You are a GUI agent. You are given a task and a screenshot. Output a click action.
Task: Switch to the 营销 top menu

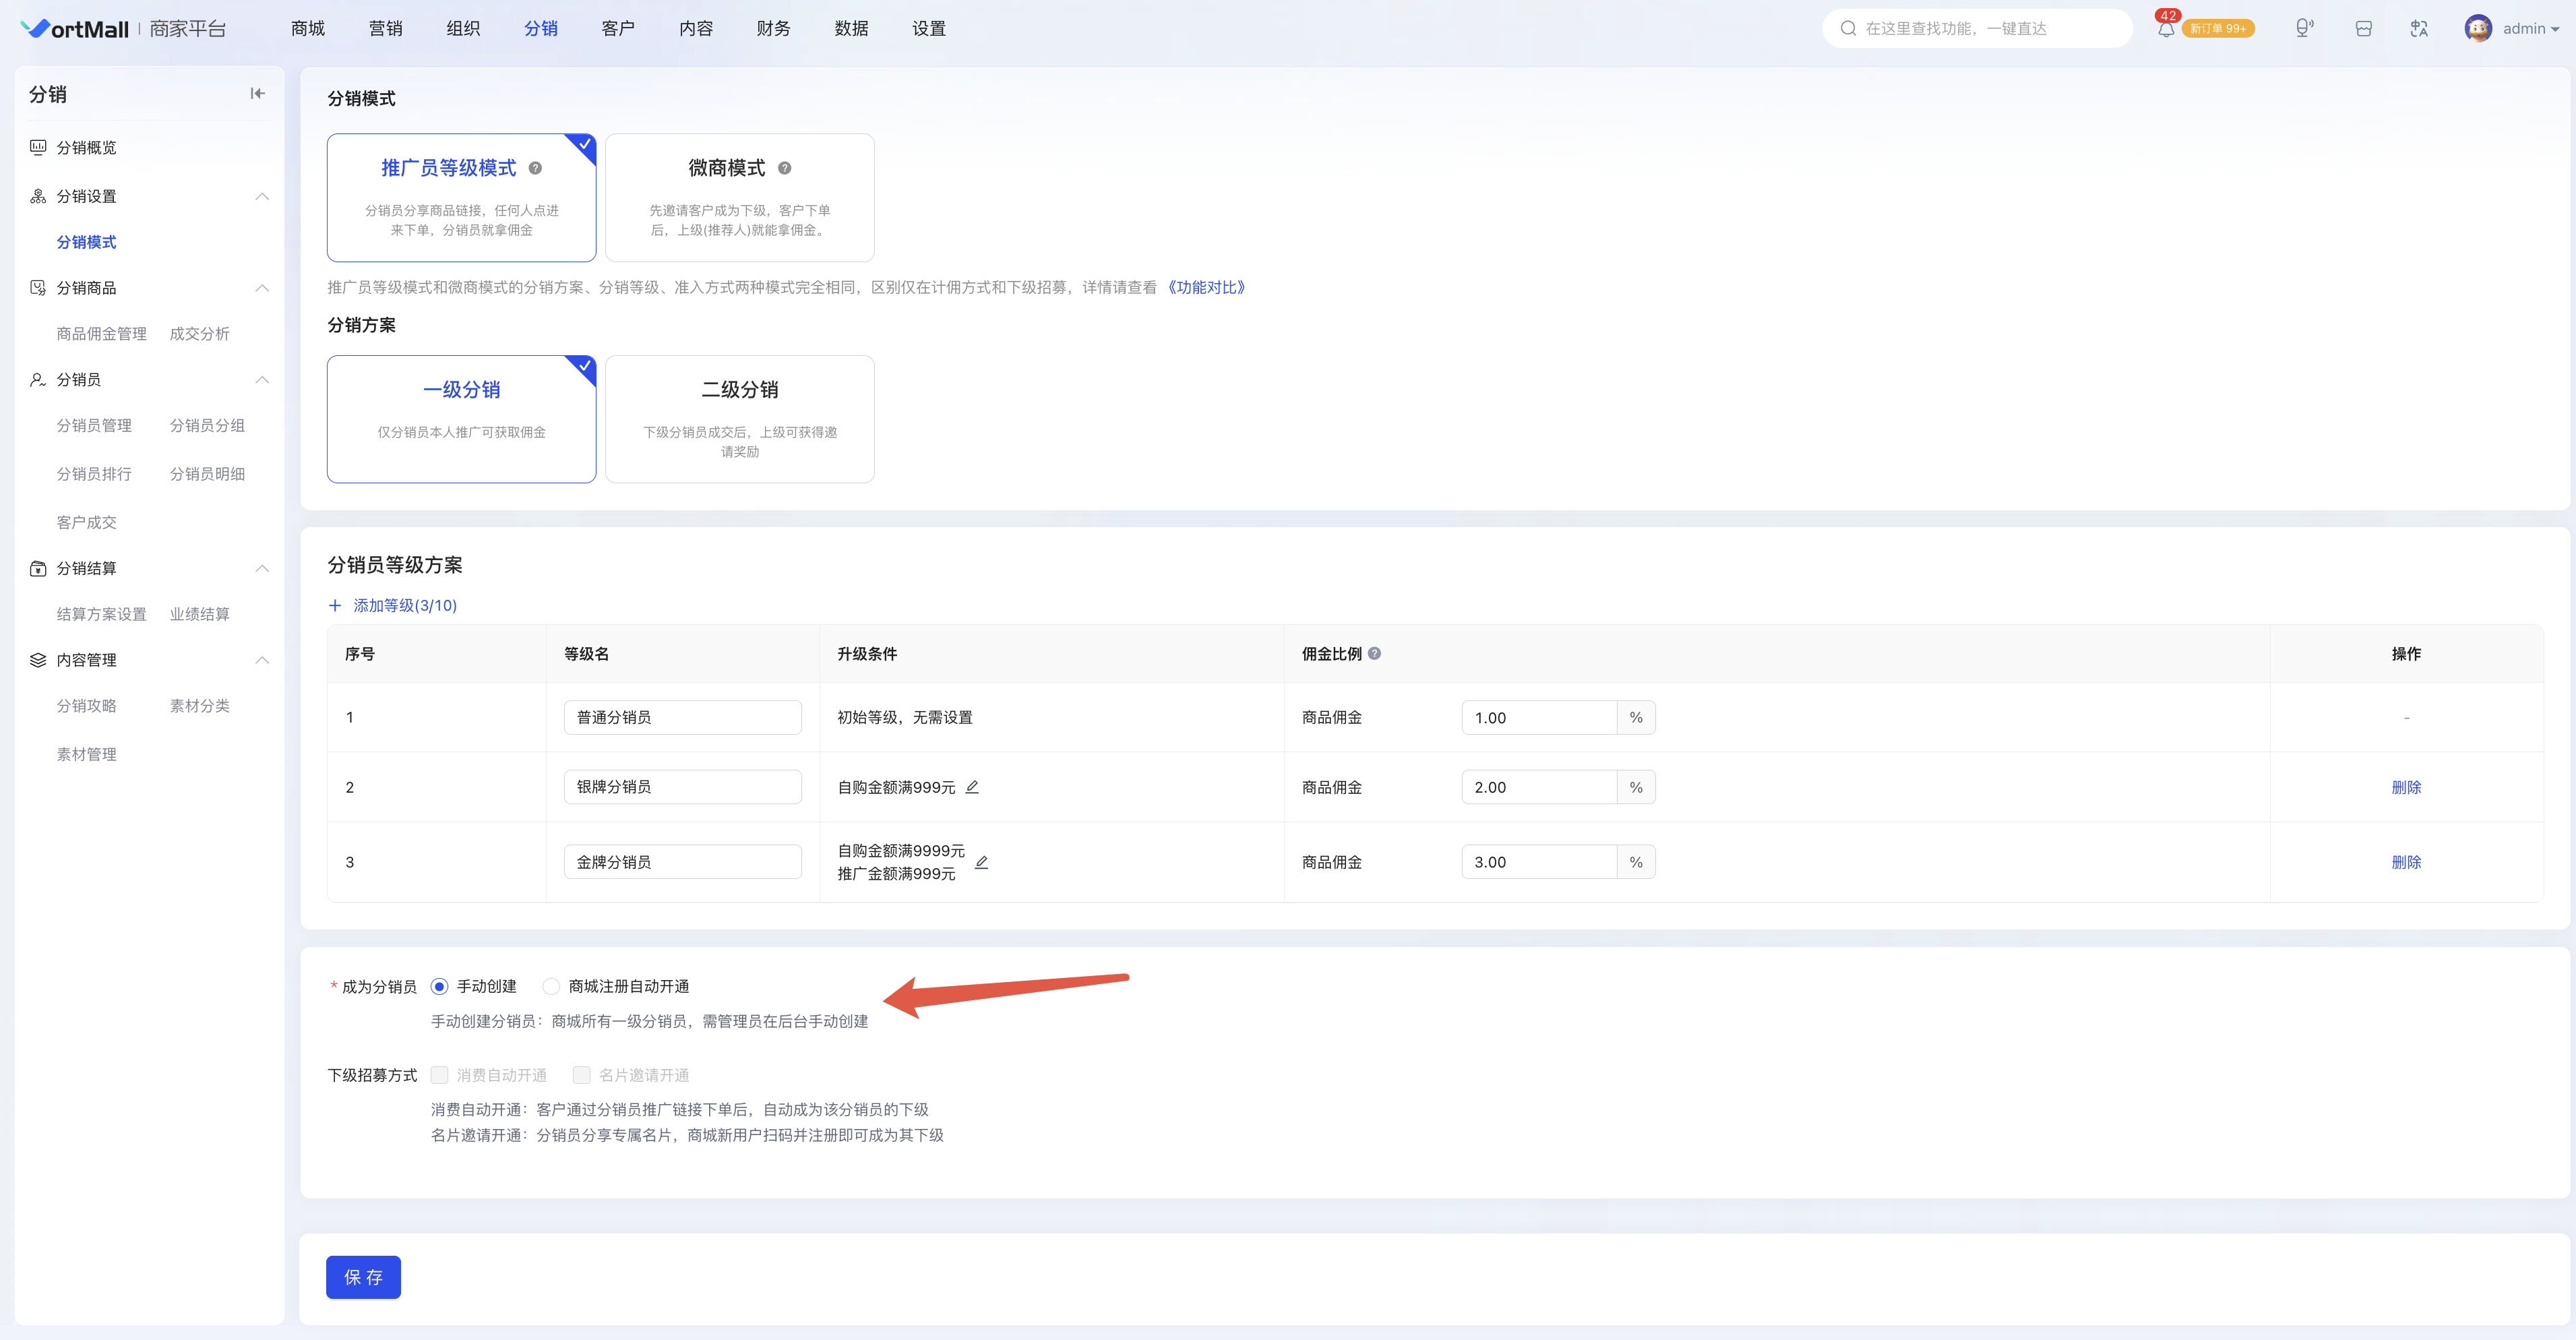(x=385, y=29)
